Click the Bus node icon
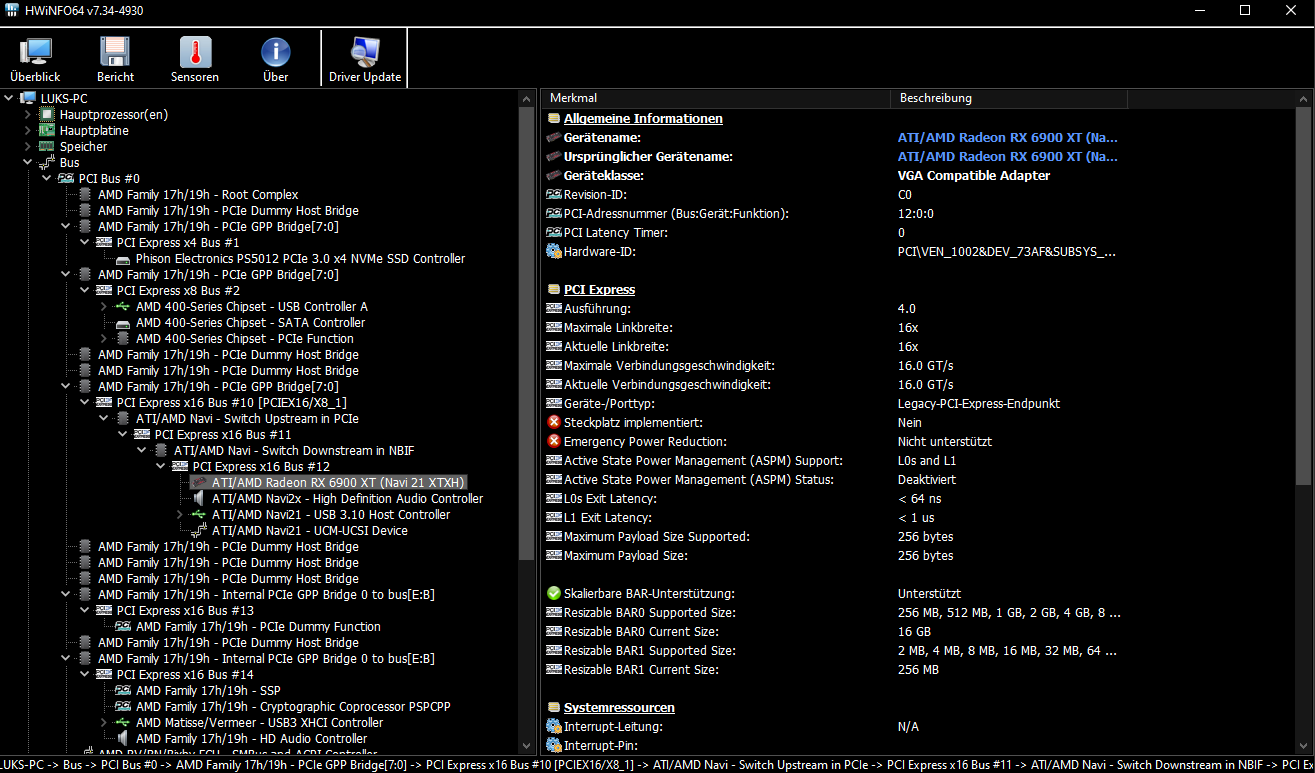The width and height of the screenshot is (1315, 773). [x=48, y=163]
